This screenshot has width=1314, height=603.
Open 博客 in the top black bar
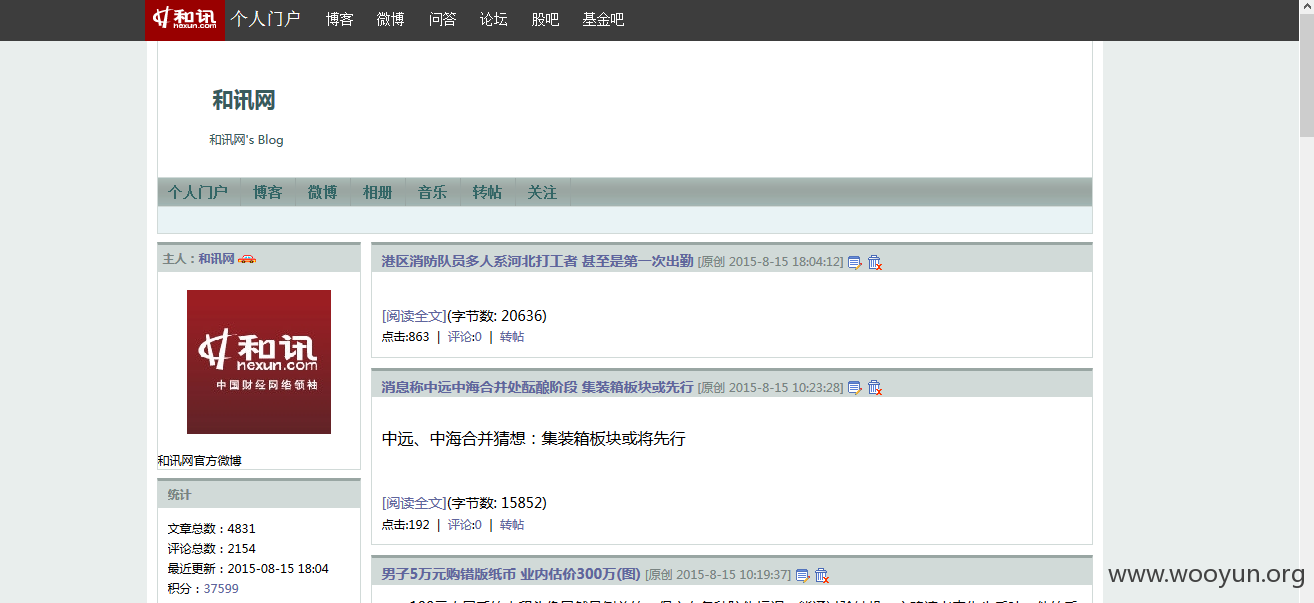pyautogui.click(x=339, y=19)
